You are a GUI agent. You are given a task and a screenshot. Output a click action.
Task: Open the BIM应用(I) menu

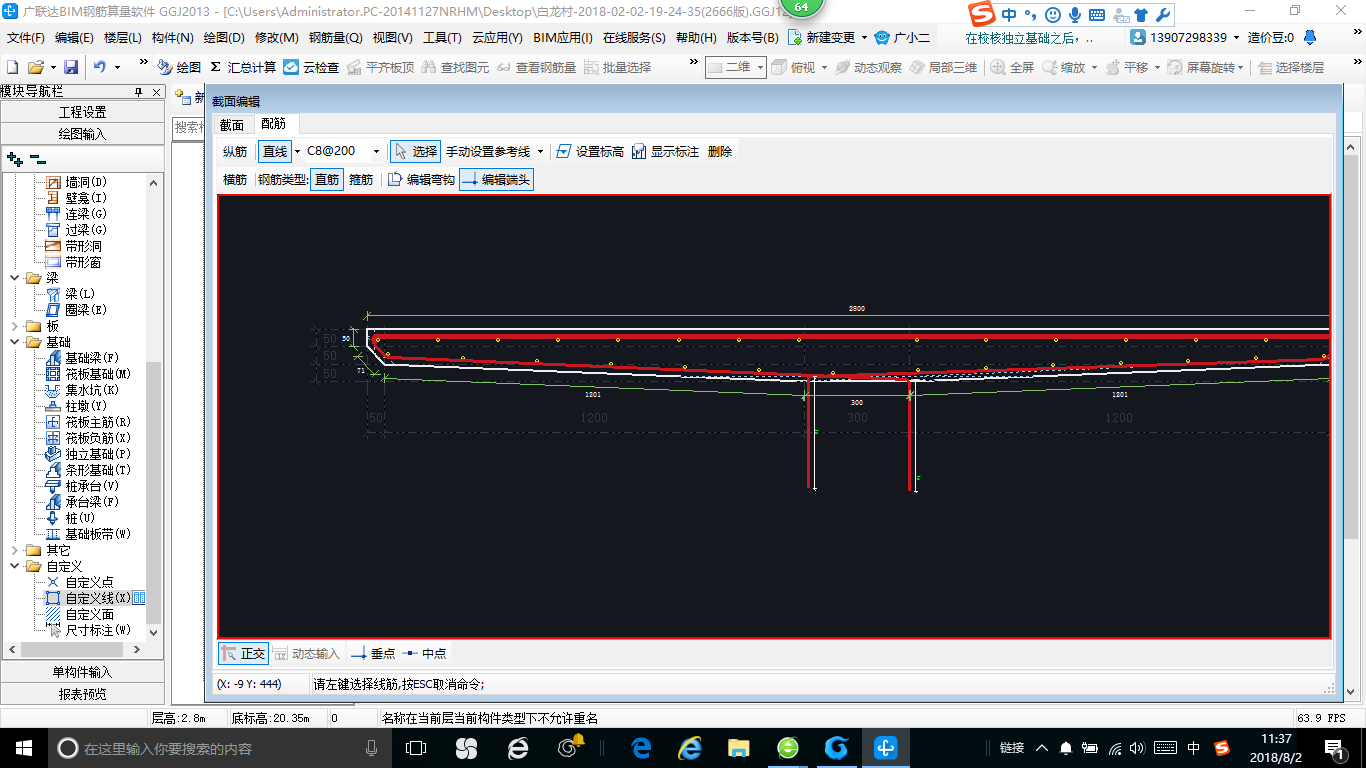click(563, 37)
